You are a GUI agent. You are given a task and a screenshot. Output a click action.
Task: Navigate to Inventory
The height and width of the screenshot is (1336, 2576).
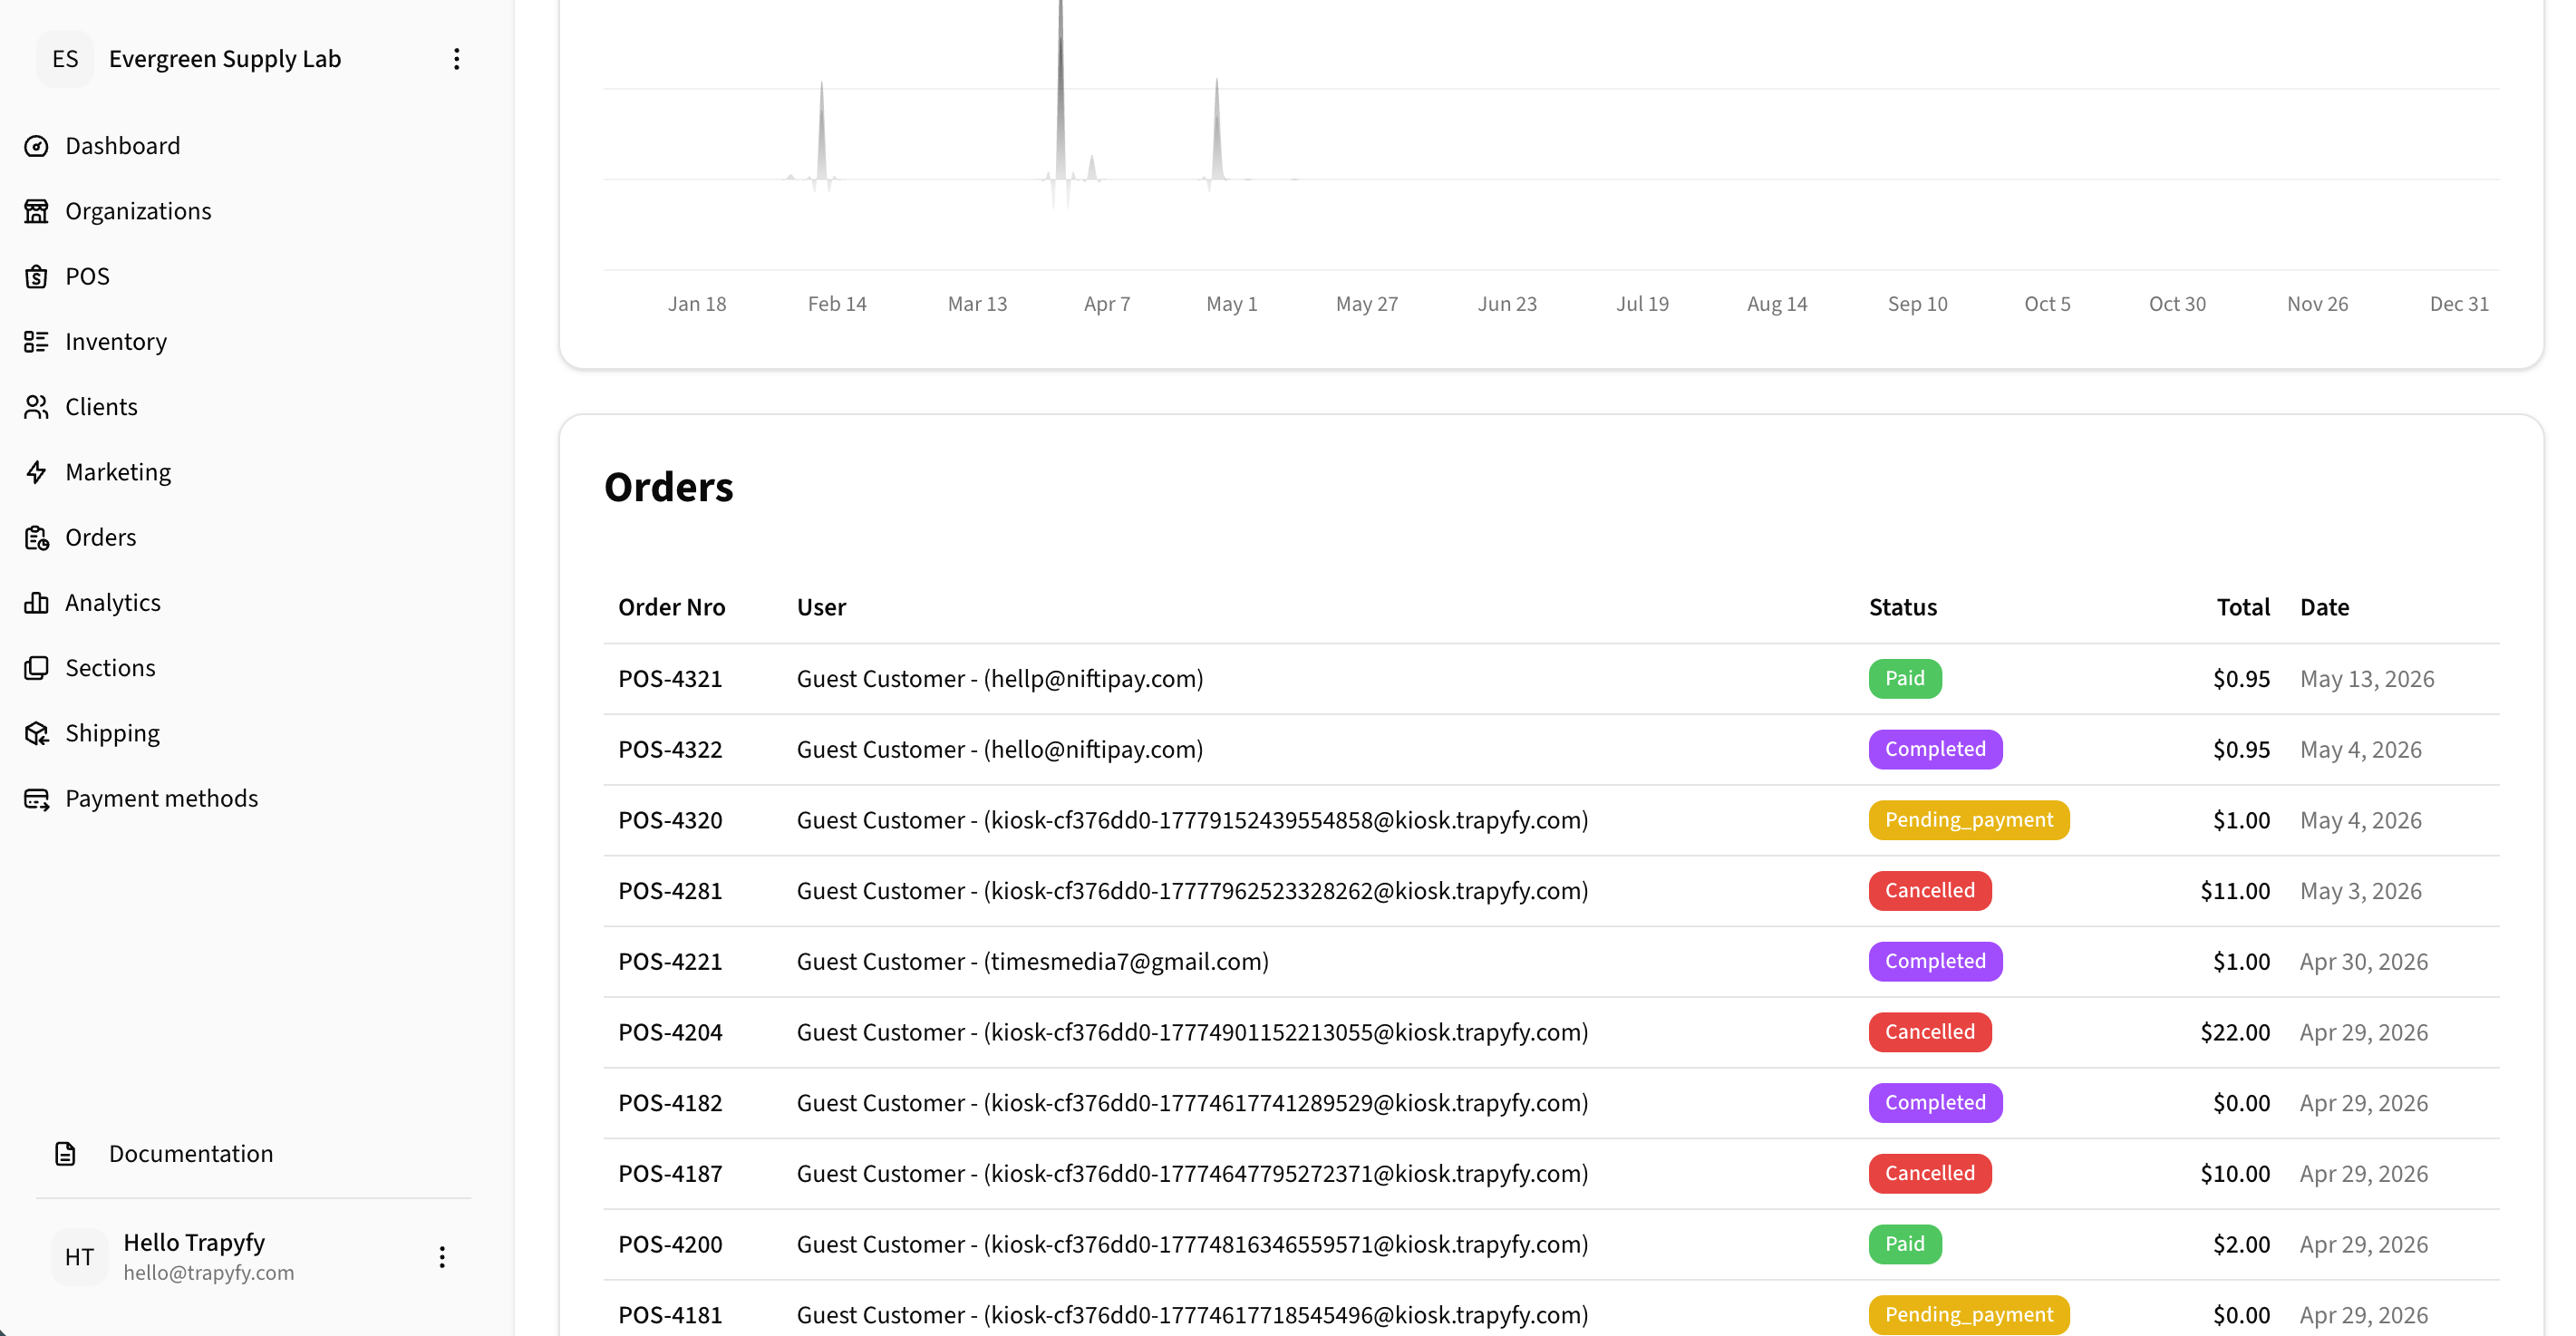coord(116,342)
